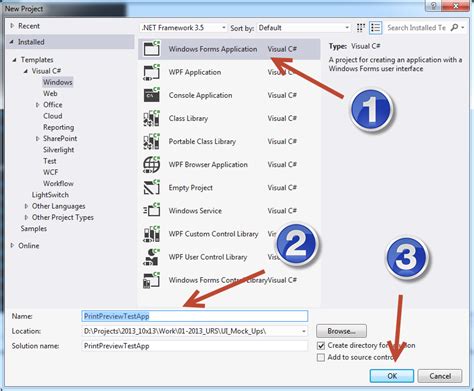Image resolution: width=474 pixels, height=391 pixels.
Task: Click the Solution name input field
Action: tap(195, 346)
